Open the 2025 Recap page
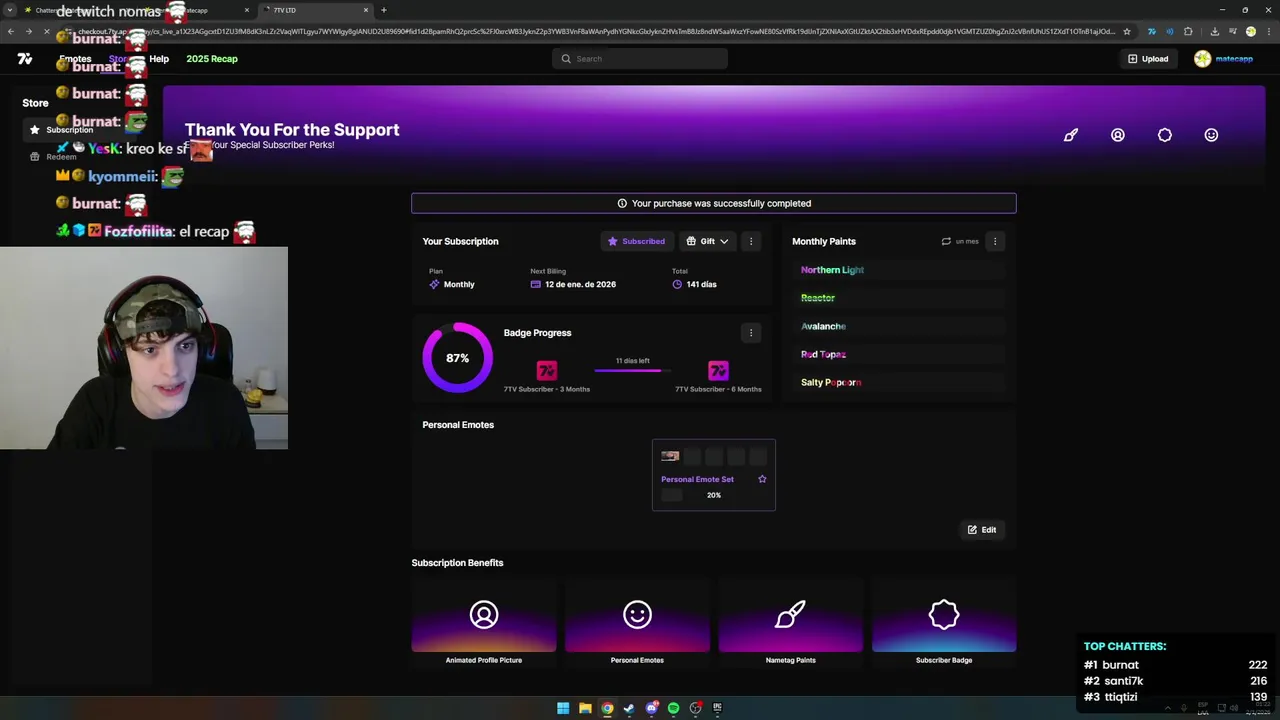Viewport: 1280px width, 720px height. coord(212,59)
